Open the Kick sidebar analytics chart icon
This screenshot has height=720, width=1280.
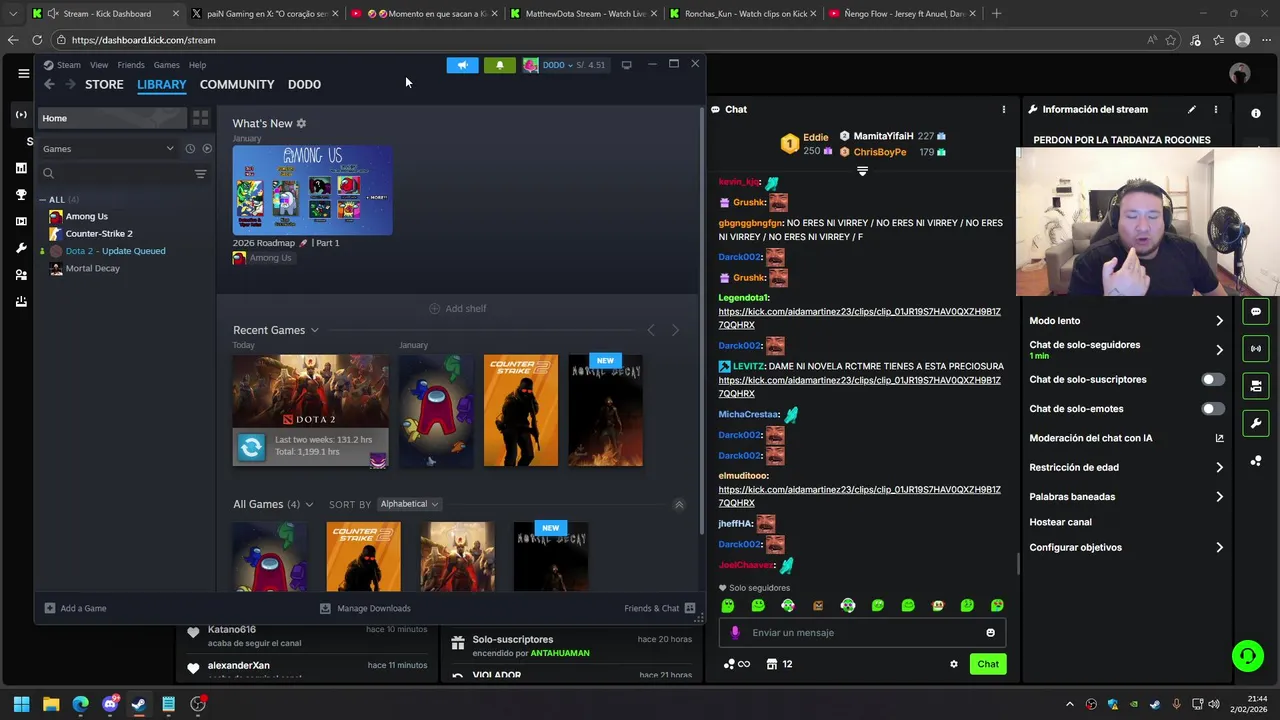tap(21, 167)
